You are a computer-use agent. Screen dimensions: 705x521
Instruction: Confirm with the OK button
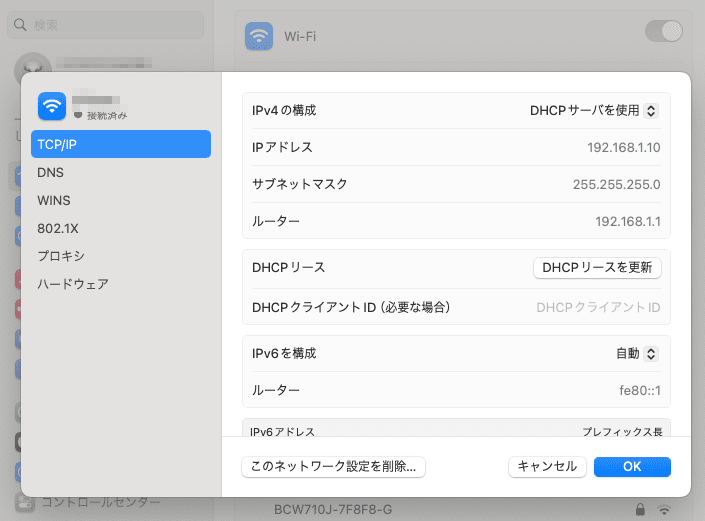632,467
